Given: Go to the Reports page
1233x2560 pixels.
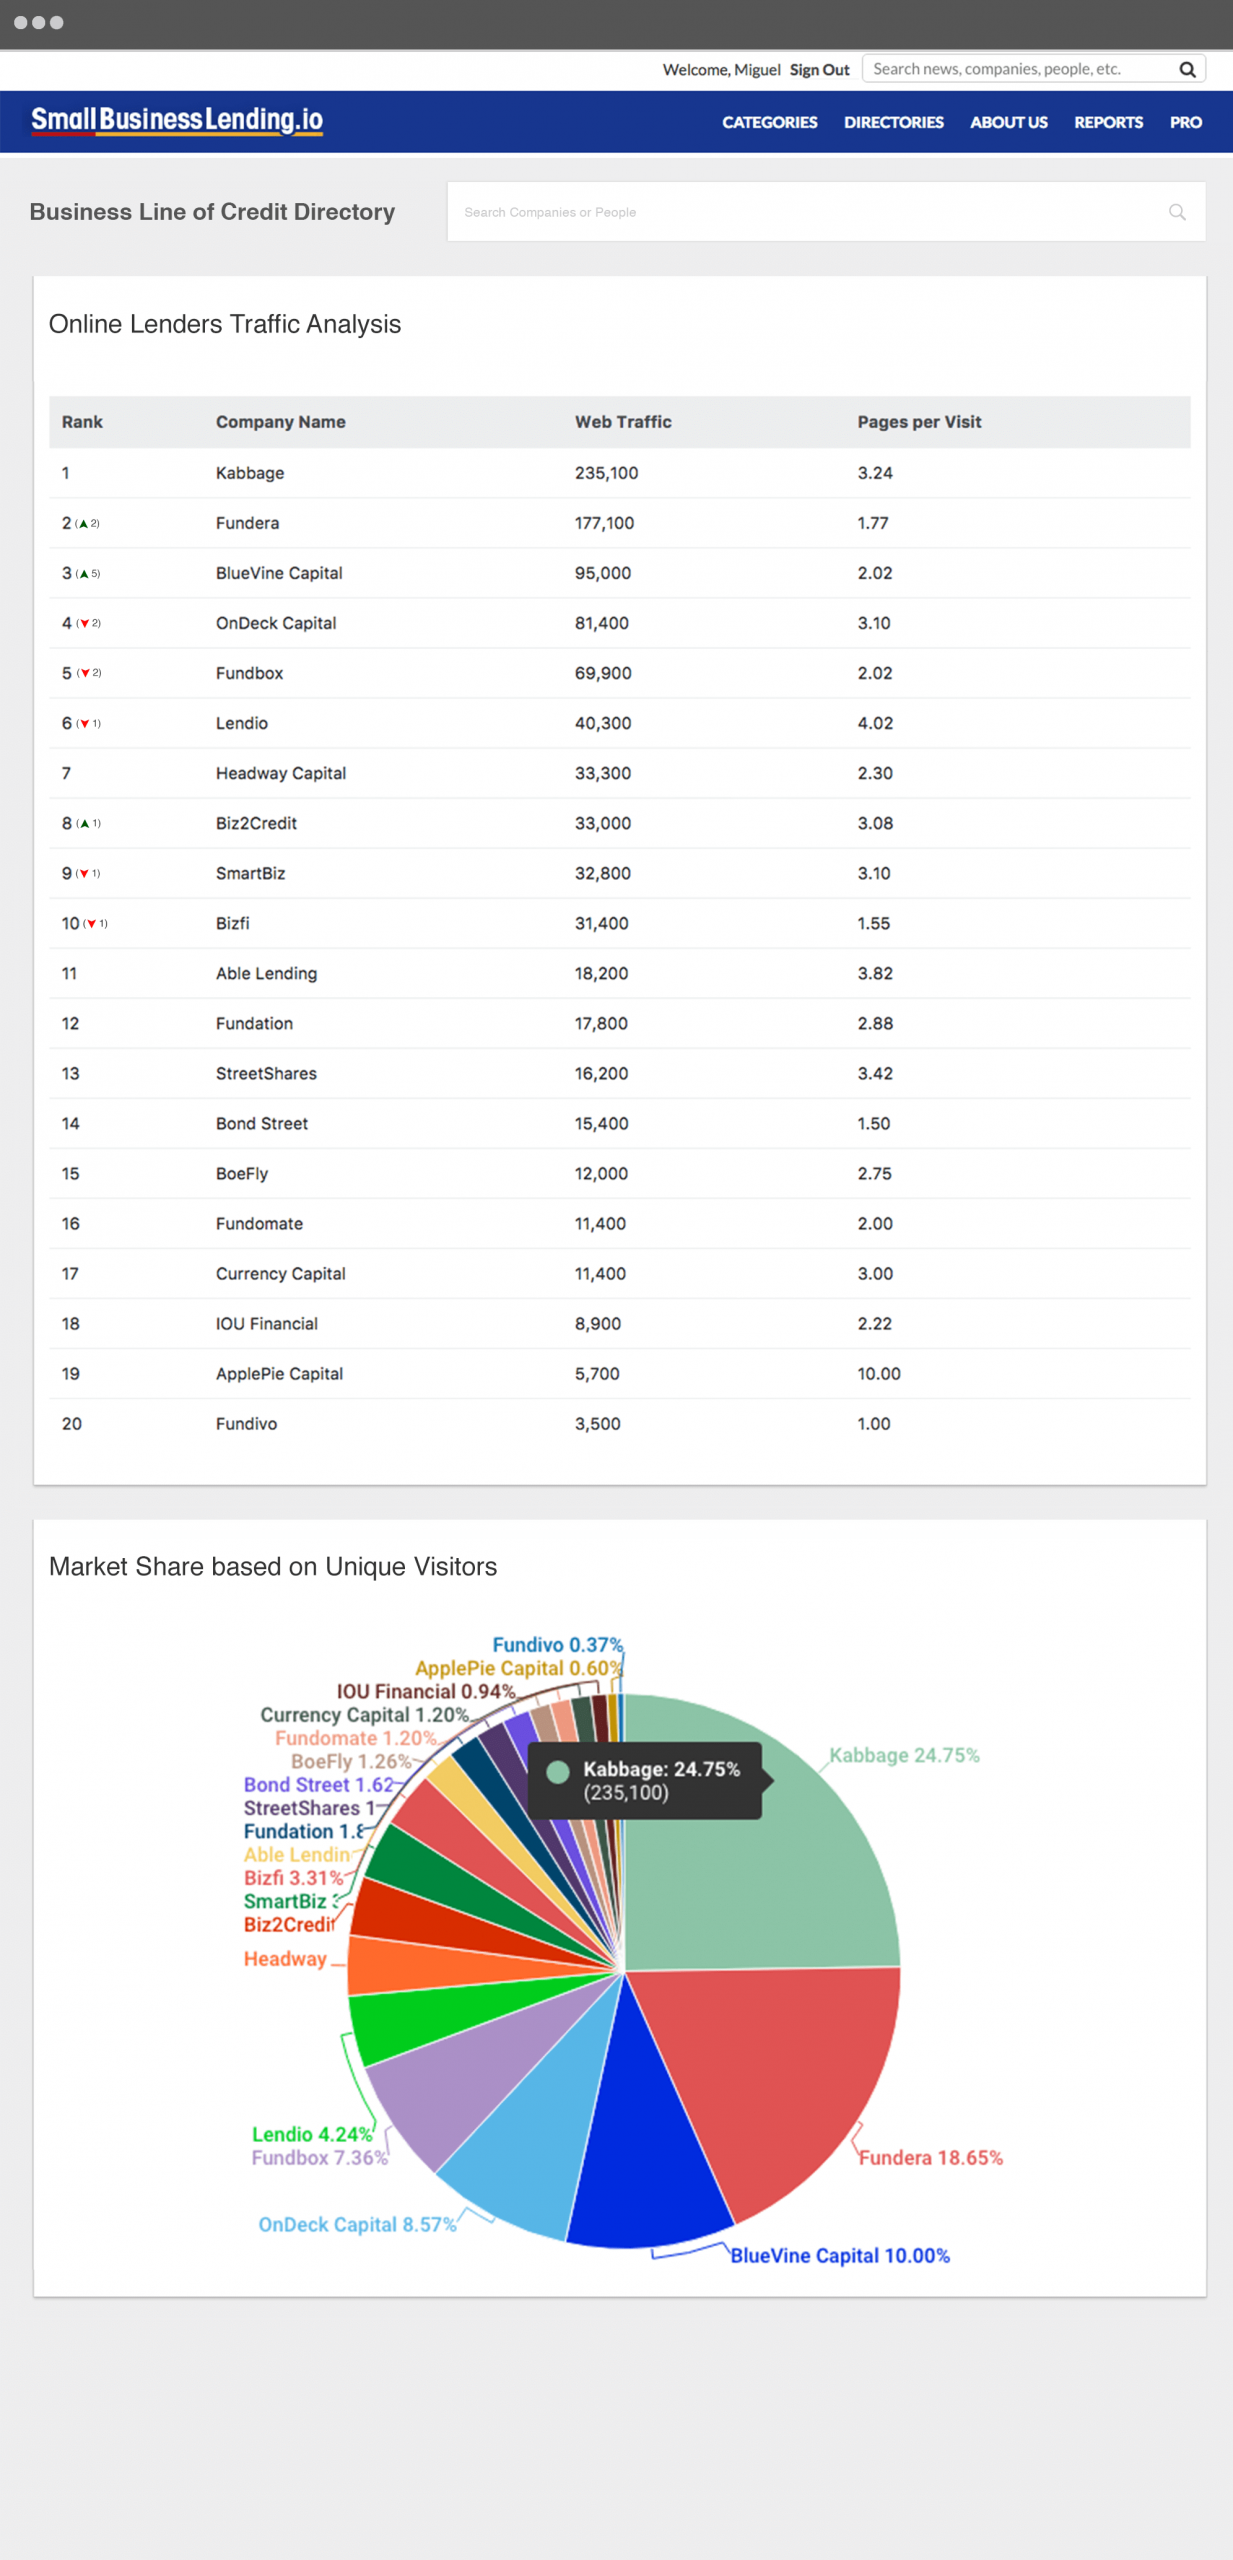Looking at the screenshot, I should tap(1108, 122).
